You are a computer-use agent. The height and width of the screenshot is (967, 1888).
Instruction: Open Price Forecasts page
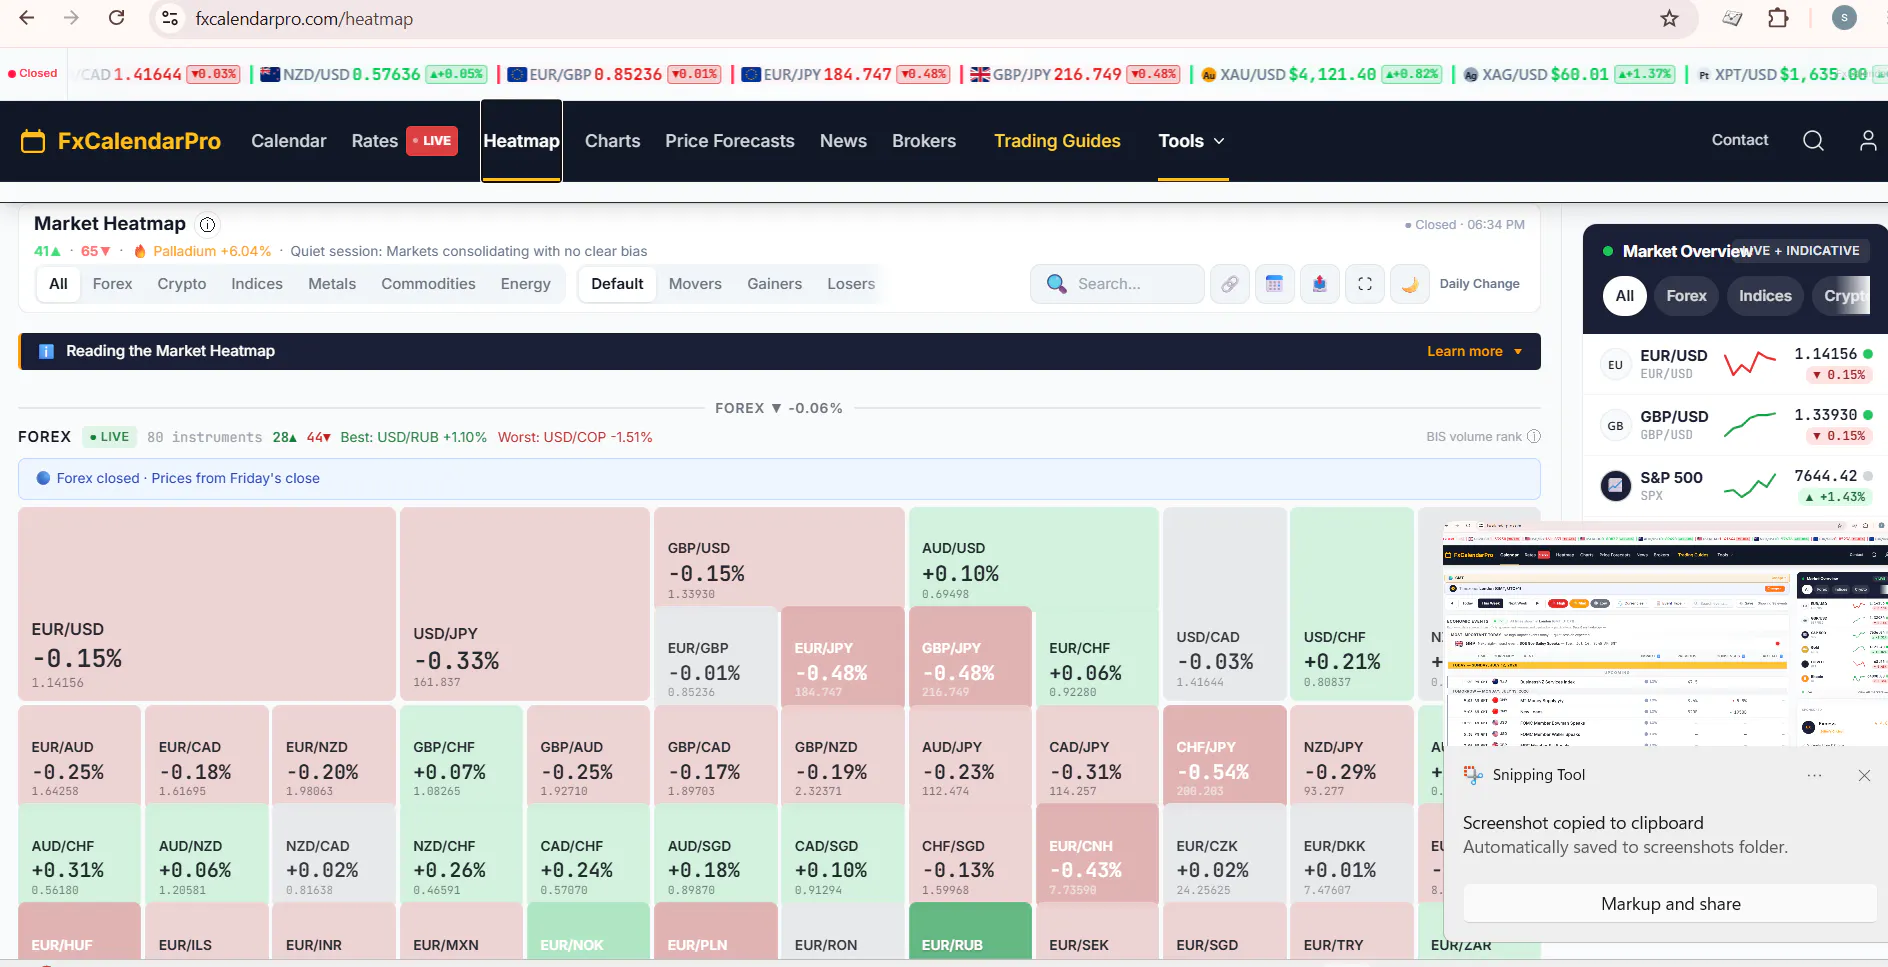pyautogui.click(x=730, y=141)
